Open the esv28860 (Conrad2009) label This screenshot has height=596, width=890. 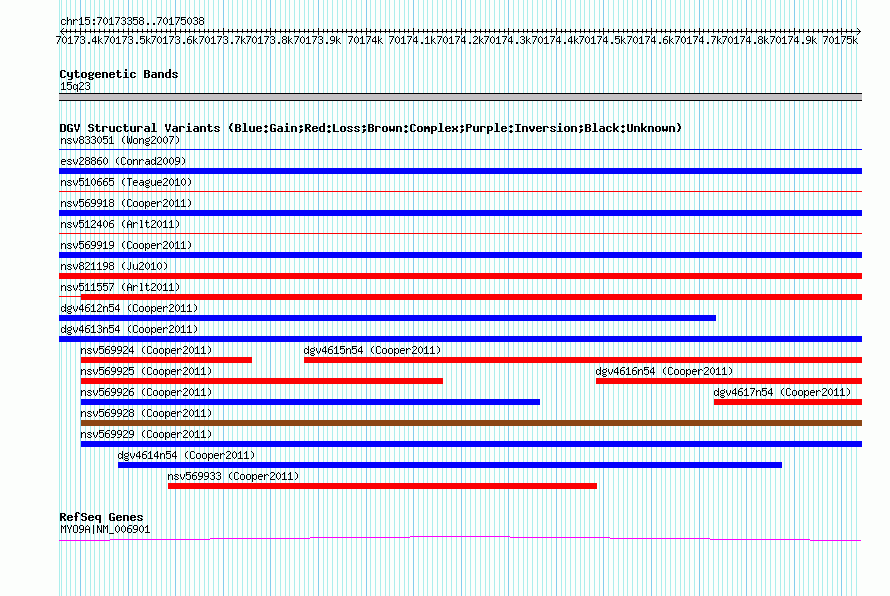coord(123,161)
